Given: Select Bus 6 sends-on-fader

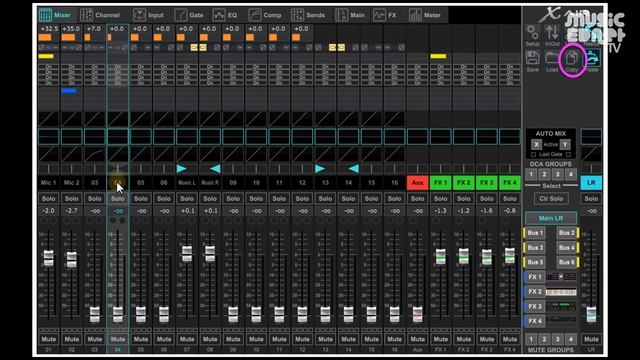Looking at the screenshot, I should (x=567, y=262).
